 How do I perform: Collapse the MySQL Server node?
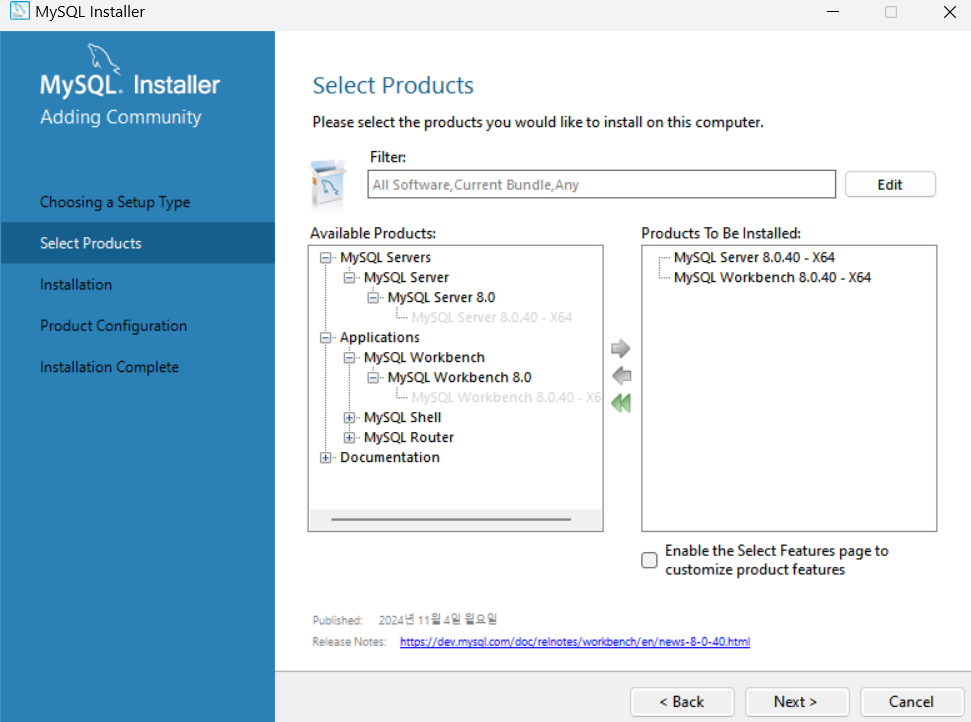349,277
